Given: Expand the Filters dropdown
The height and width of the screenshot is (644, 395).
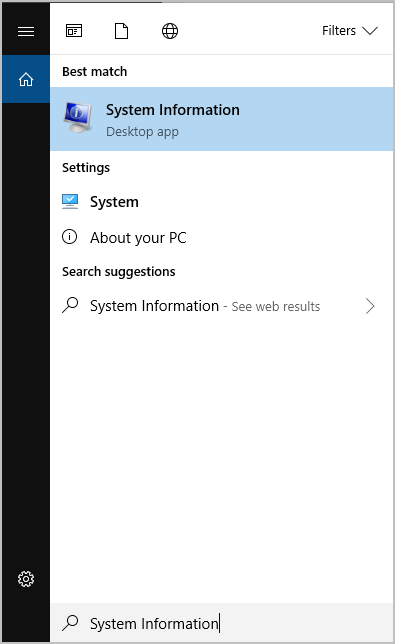Looking at the screenshot, I should pos(349,31).
